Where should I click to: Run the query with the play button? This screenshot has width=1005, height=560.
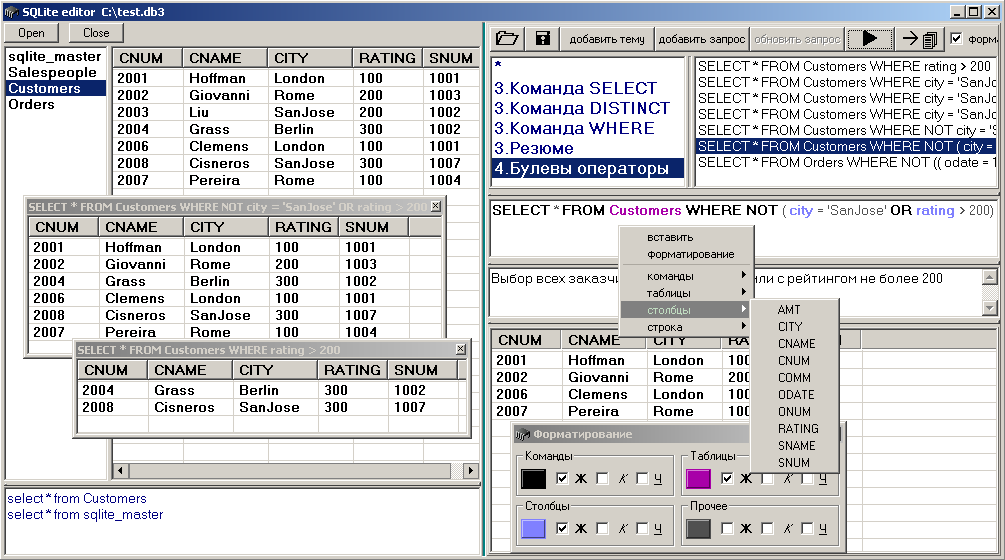coord(869,39)
